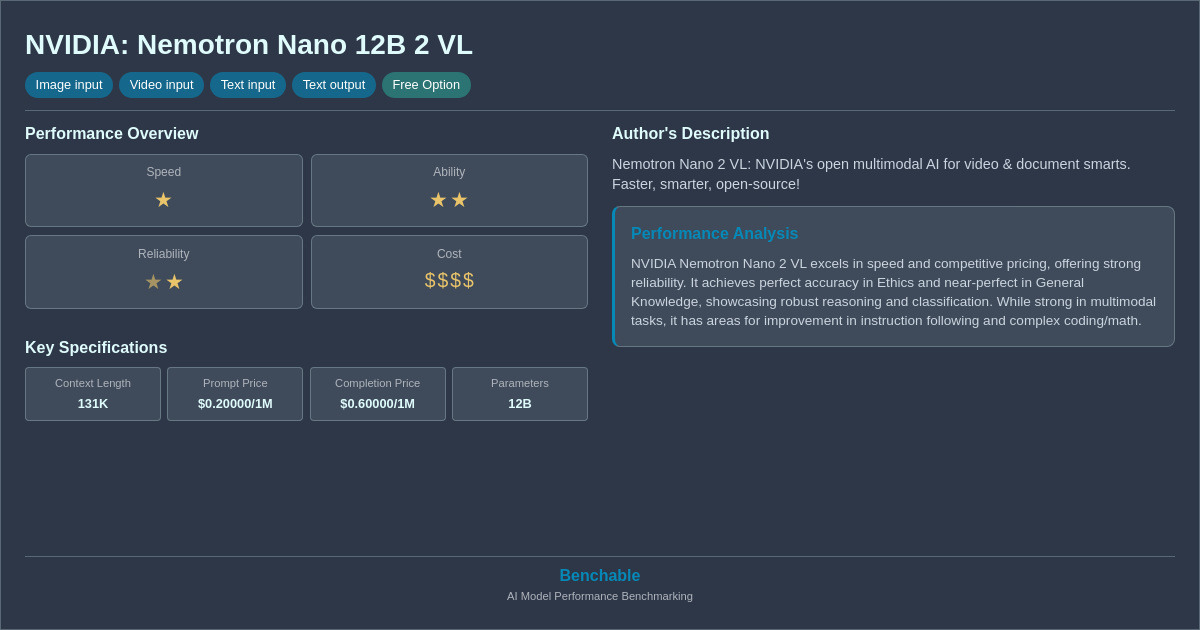Click the Video input capability badge
Image resolution: width=1200 pixels, height=630 pixels.
click(161, 85)
